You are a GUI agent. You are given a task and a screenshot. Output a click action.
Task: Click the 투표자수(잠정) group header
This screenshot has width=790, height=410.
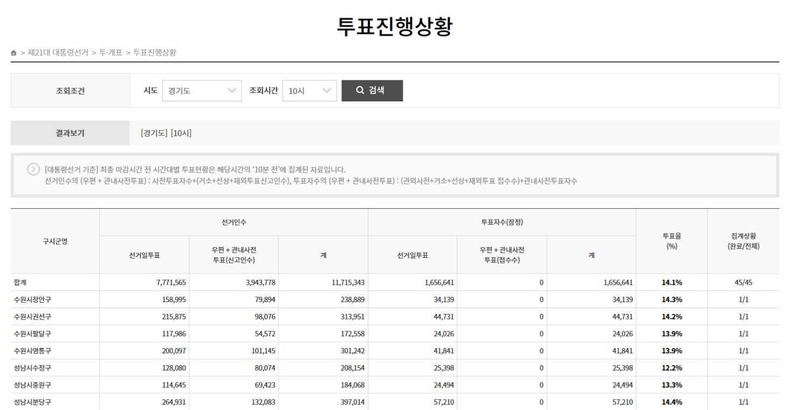point(502,222)
